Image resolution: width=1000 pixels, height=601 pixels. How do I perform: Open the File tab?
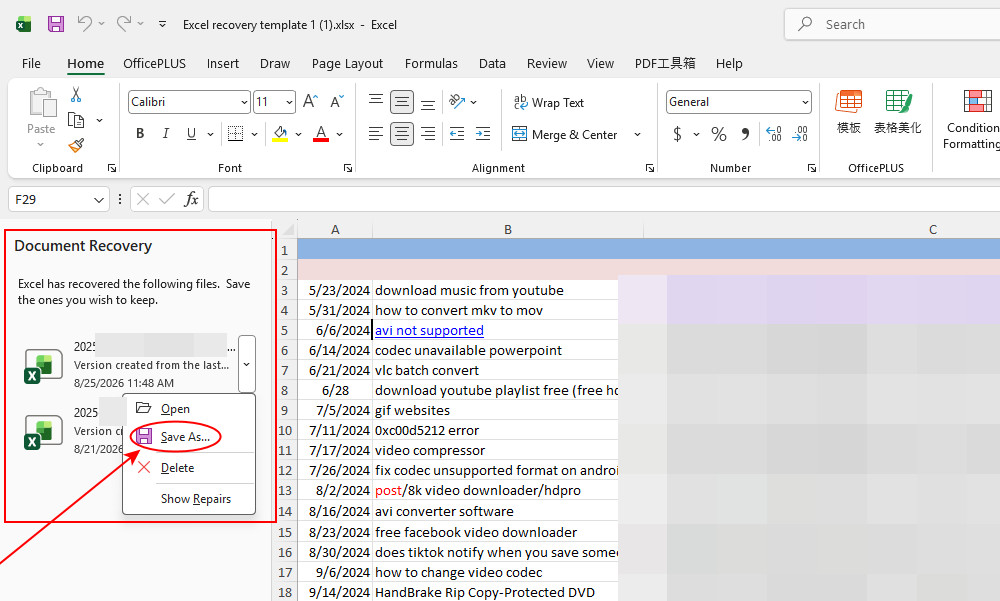31,63
